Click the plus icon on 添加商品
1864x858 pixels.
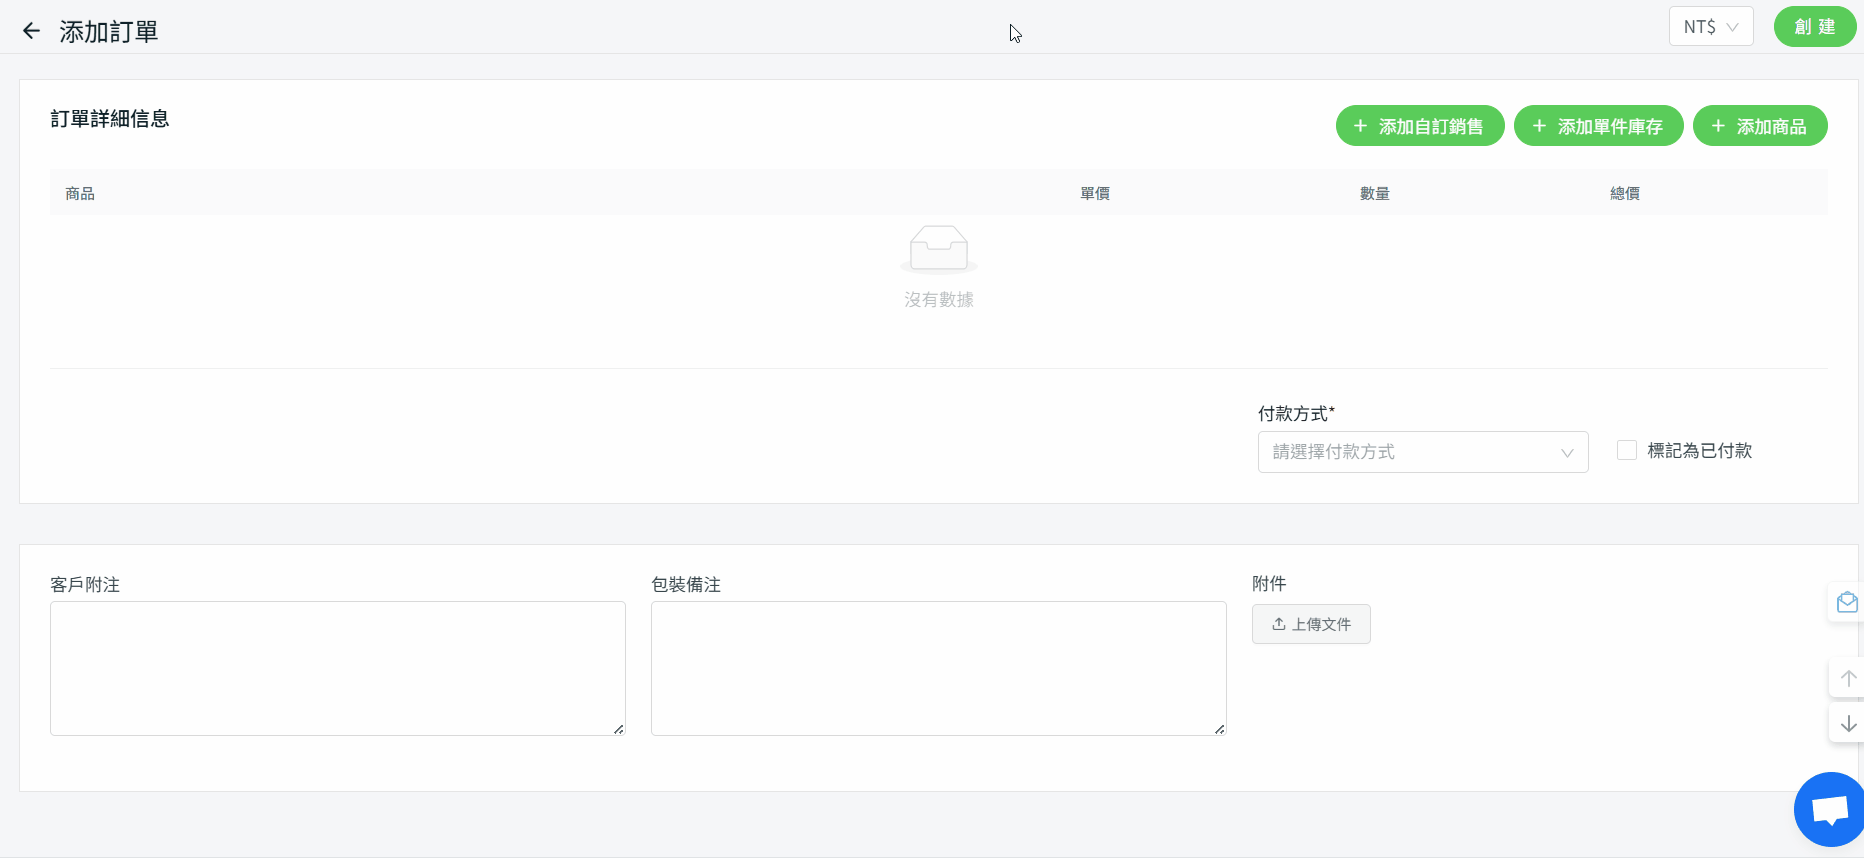[1718, 126]
